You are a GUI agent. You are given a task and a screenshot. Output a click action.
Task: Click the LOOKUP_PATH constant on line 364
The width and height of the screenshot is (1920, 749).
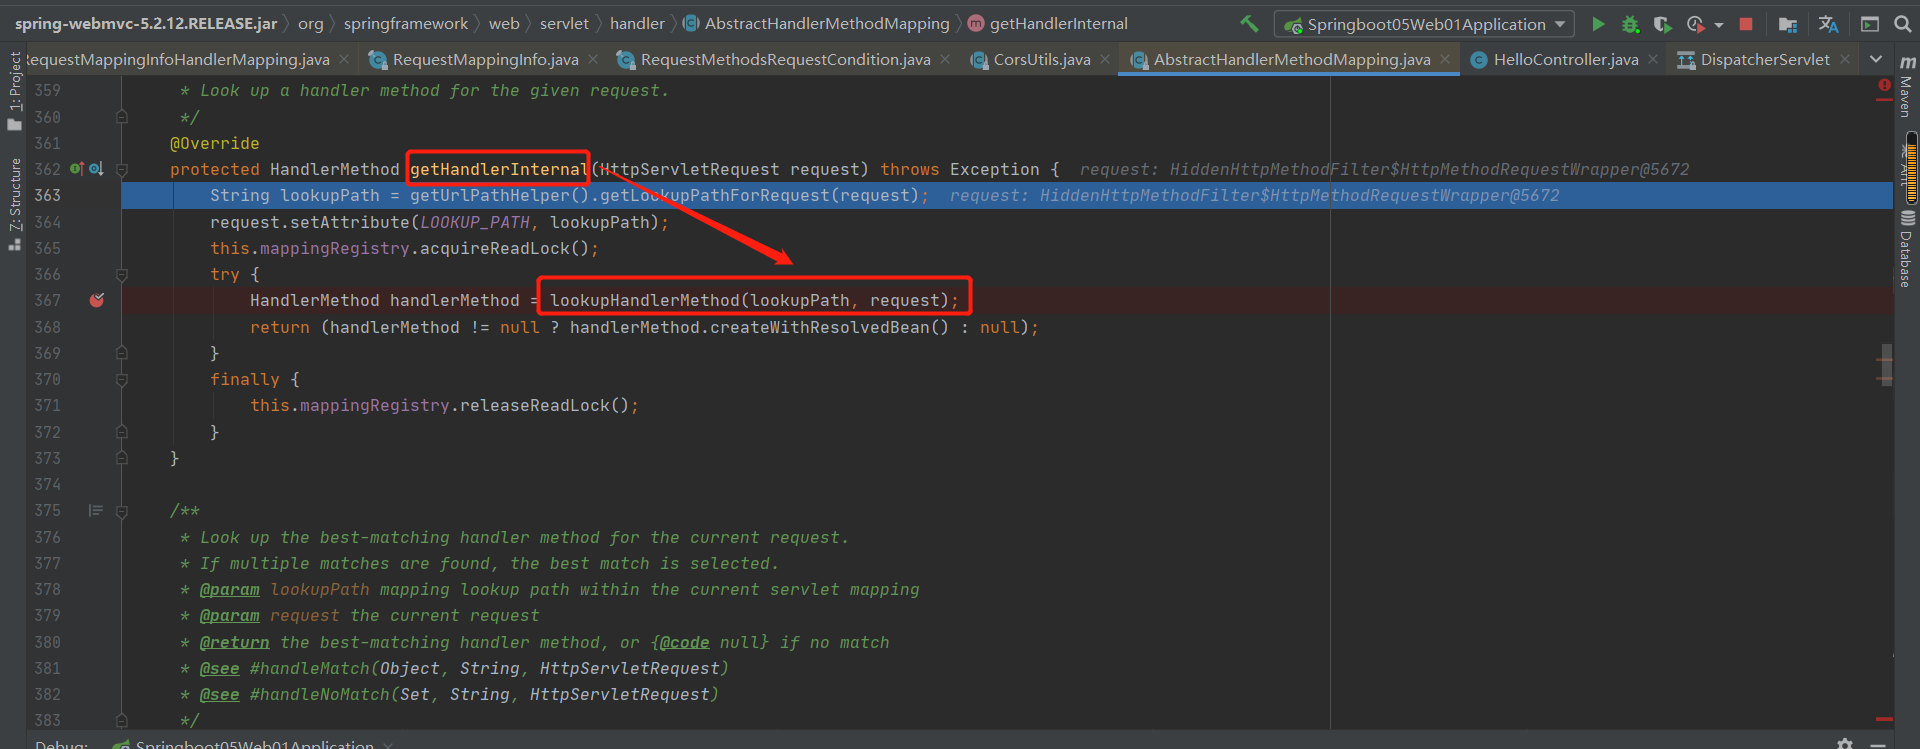point(474,222)
